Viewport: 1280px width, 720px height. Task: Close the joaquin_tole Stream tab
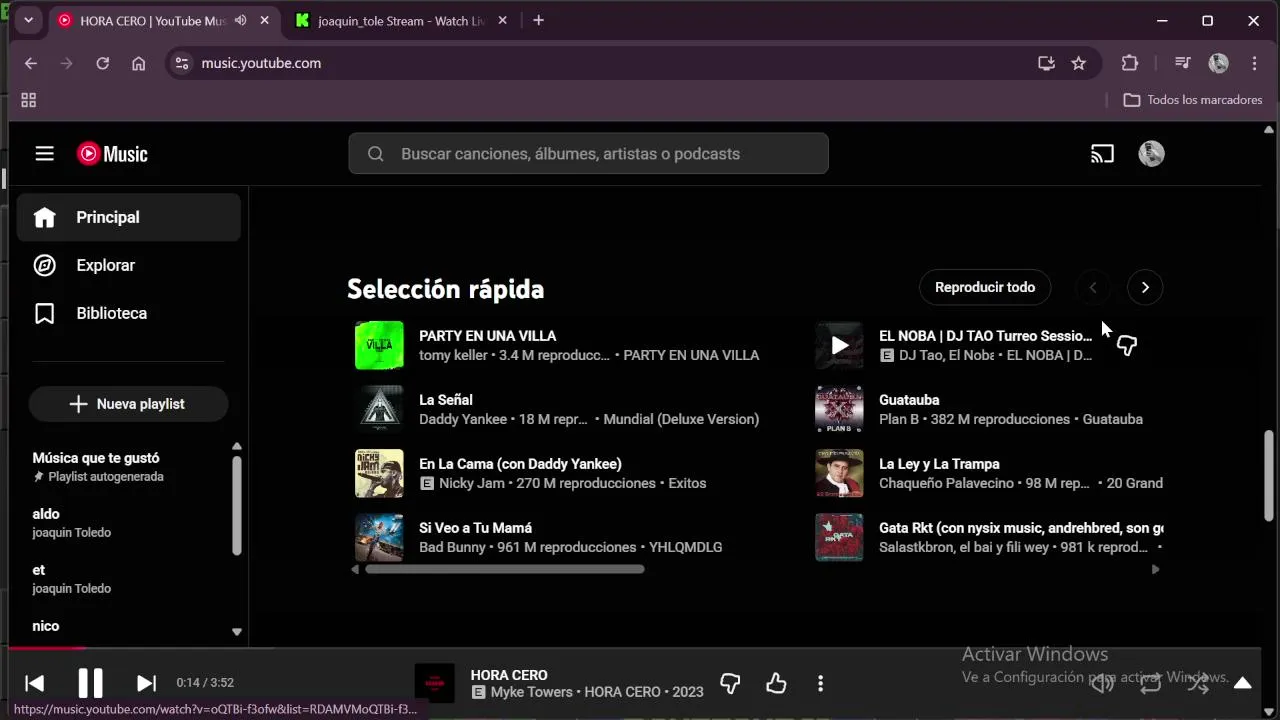502,21
